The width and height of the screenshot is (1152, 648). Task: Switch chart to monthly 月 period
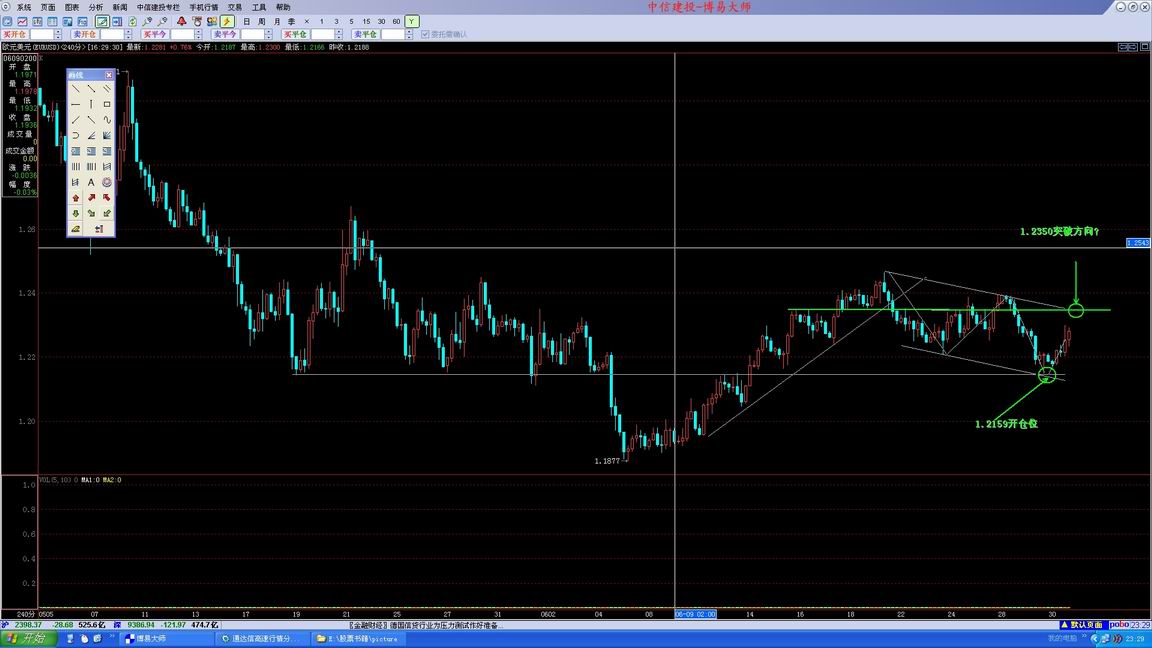tap(277, 21)
